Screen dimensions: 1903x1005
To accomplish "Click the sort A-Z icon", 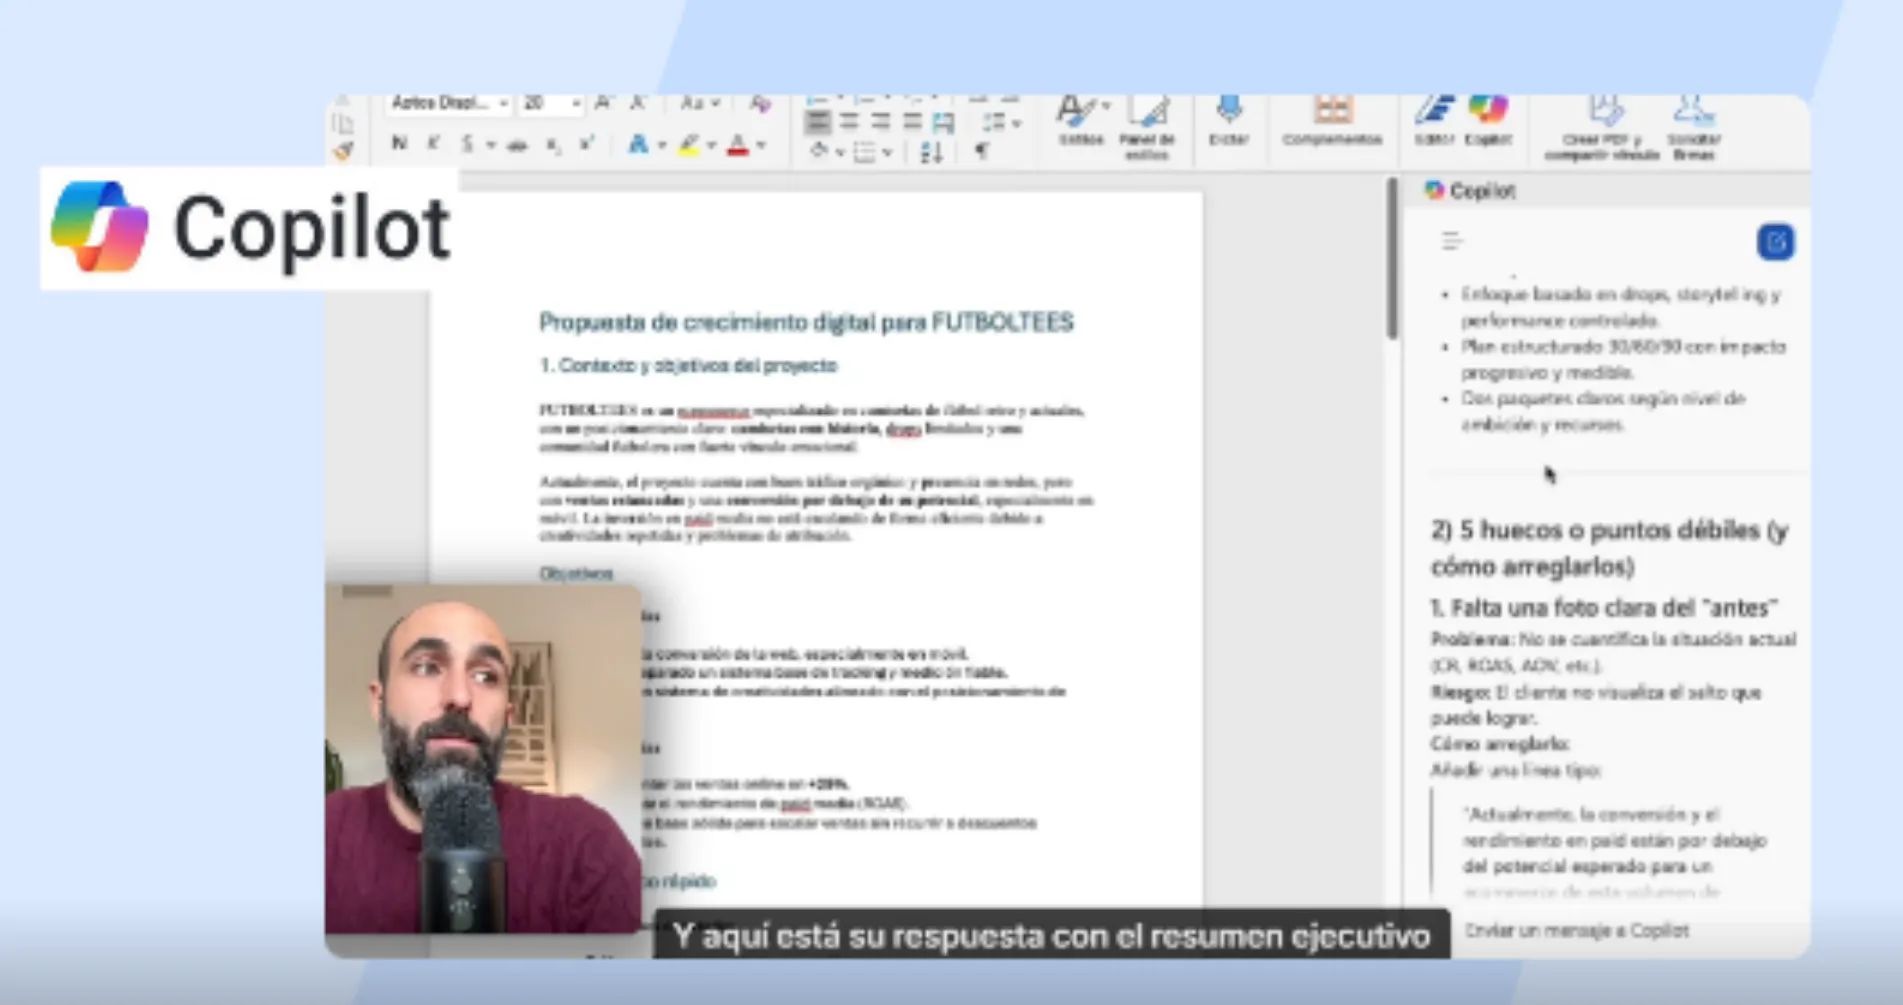I will [931, 152].
